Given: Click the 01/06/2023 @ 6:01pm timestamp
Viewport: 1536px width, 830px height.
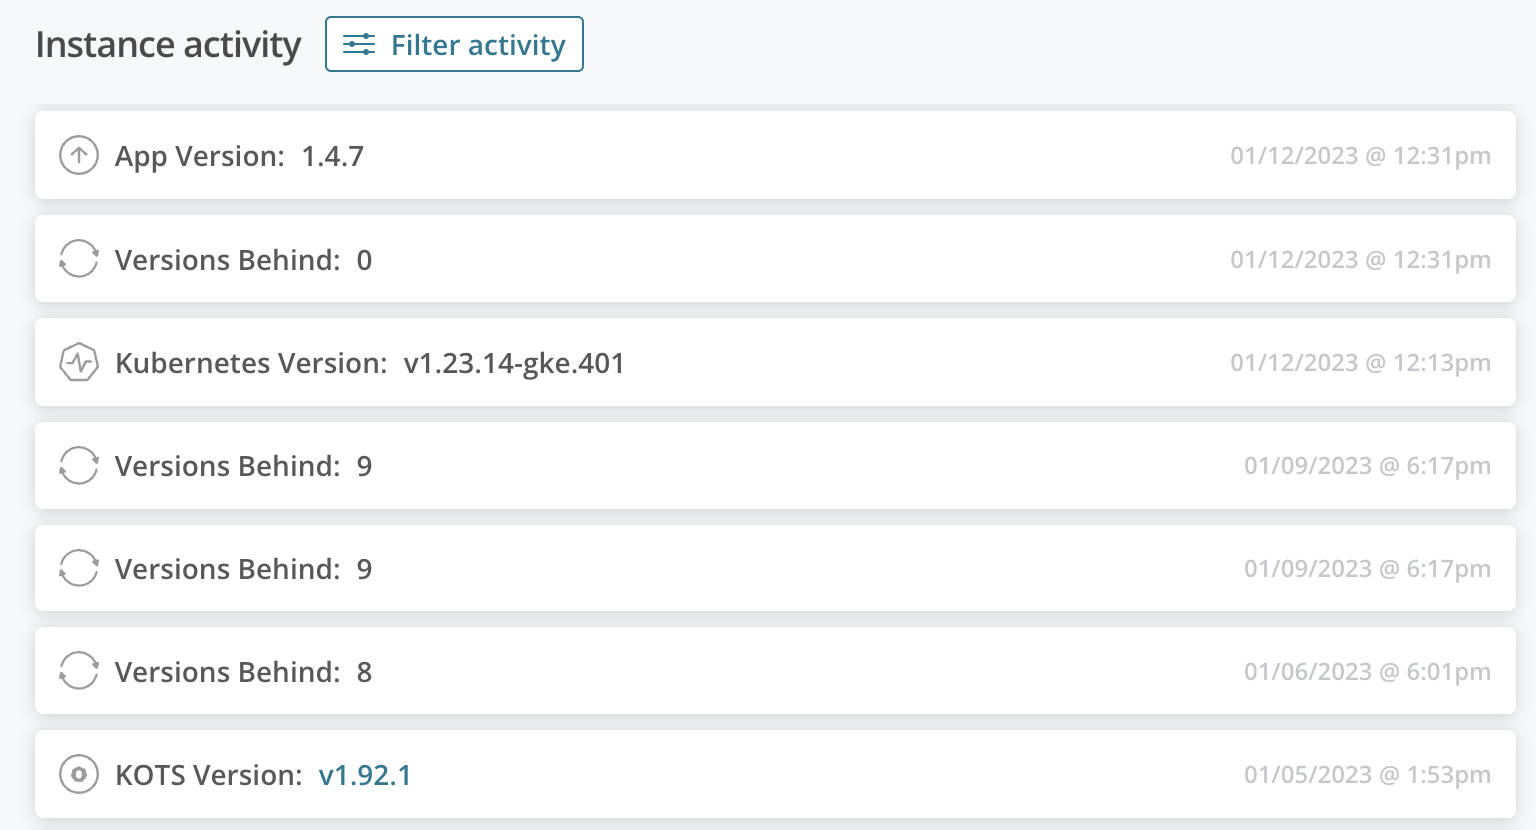Looking at the screenshot, I should pos(1367,671).
